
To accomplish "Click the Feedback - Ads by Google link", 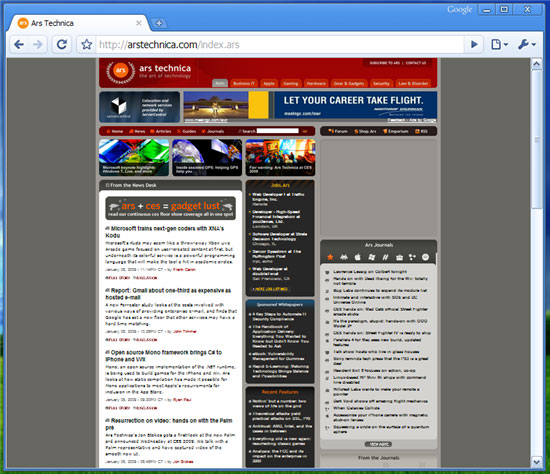I will (x=412, y=120).
